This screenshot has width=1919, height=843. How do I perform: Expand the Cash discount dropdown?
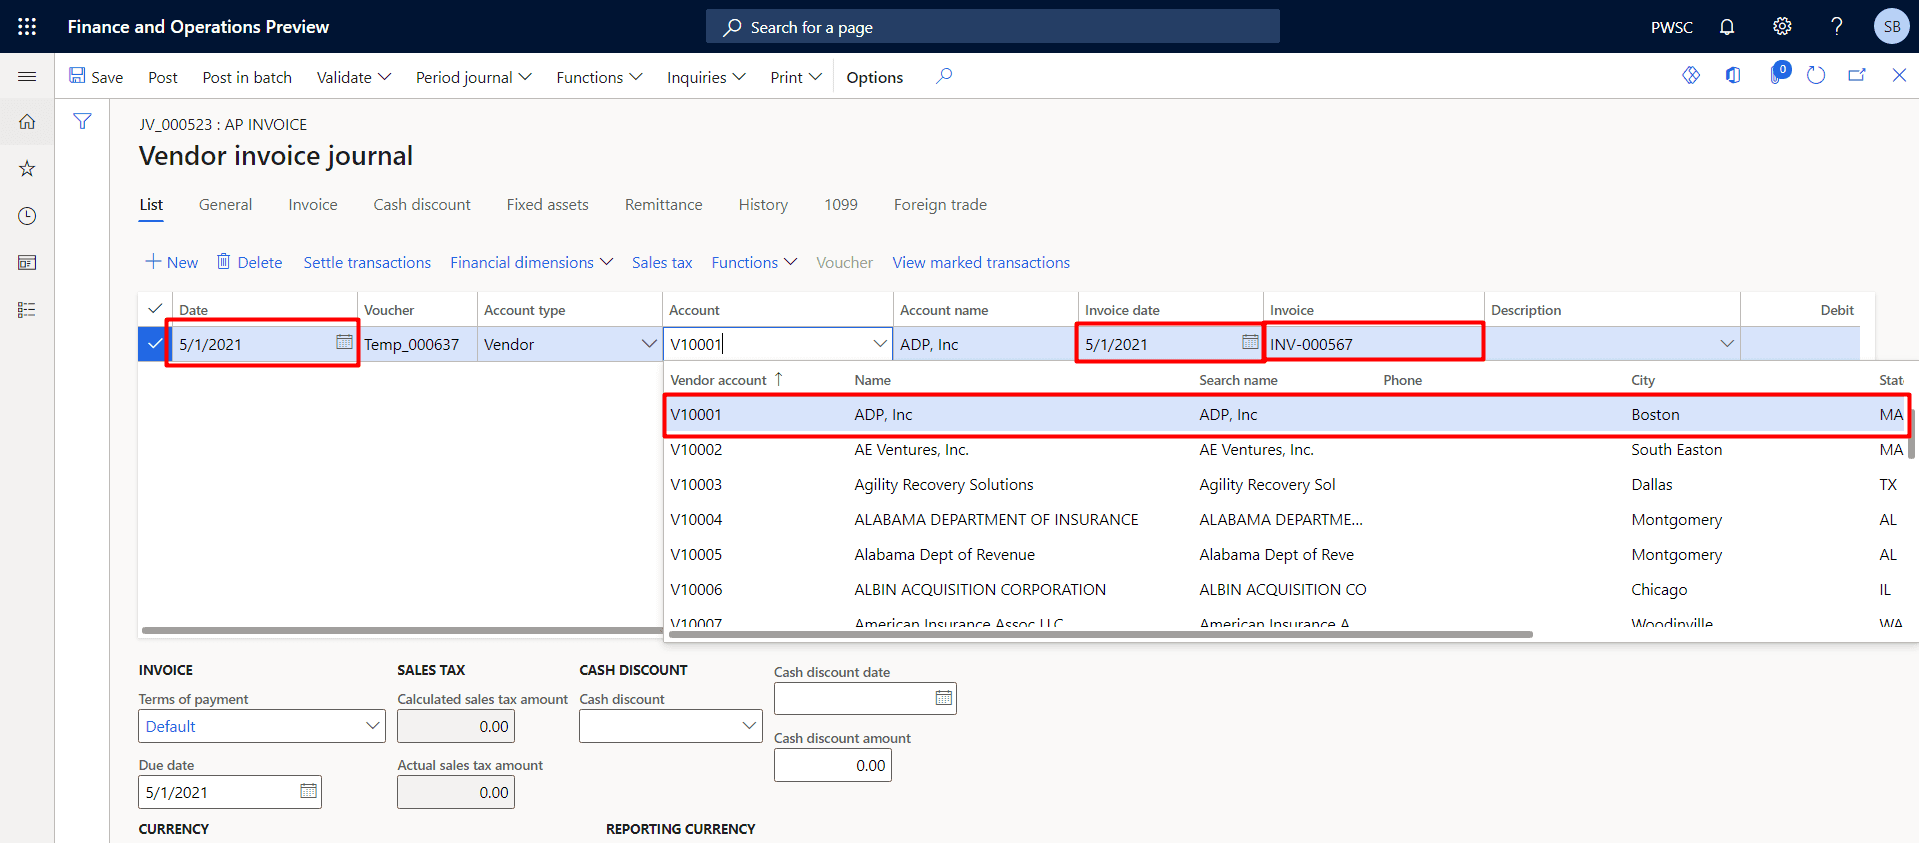click(x=749, y=726)
